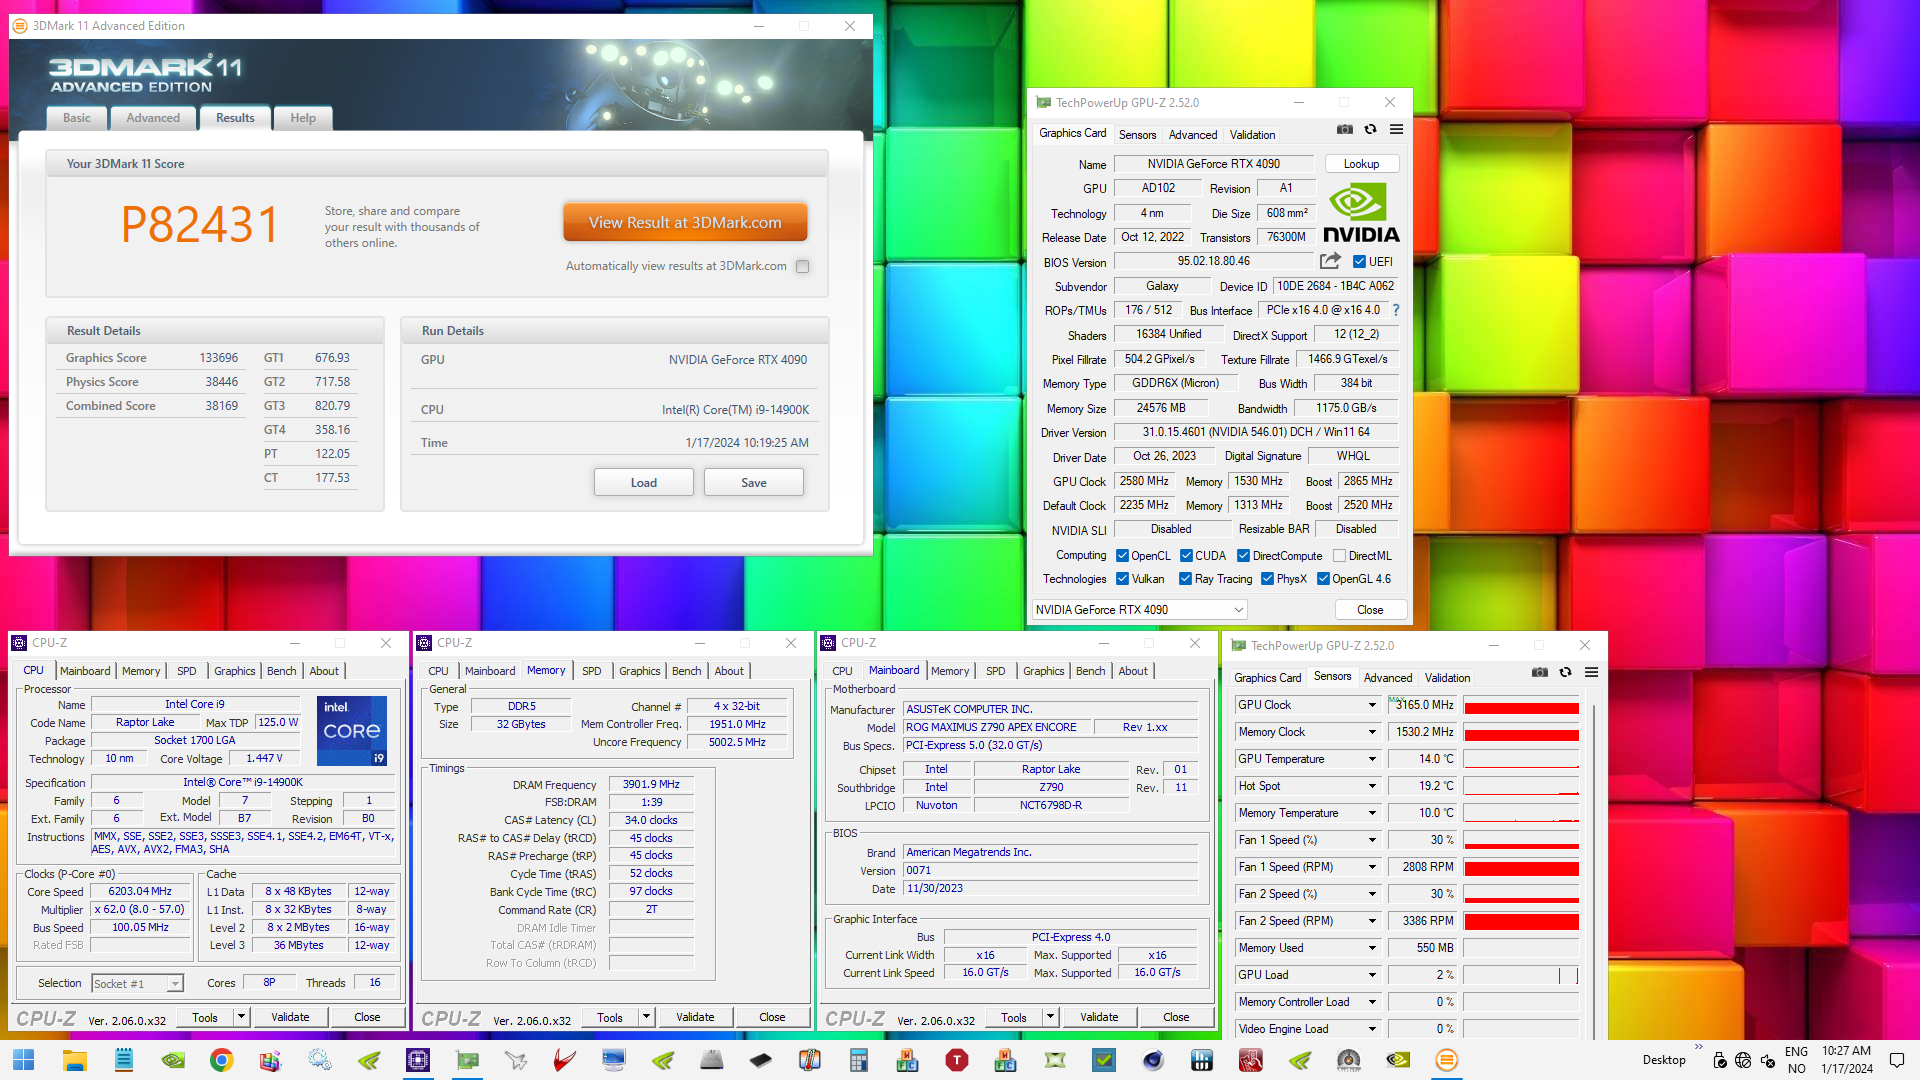Open the Windows Start menu
1920x1080 pixels.
click(24, 1060)
